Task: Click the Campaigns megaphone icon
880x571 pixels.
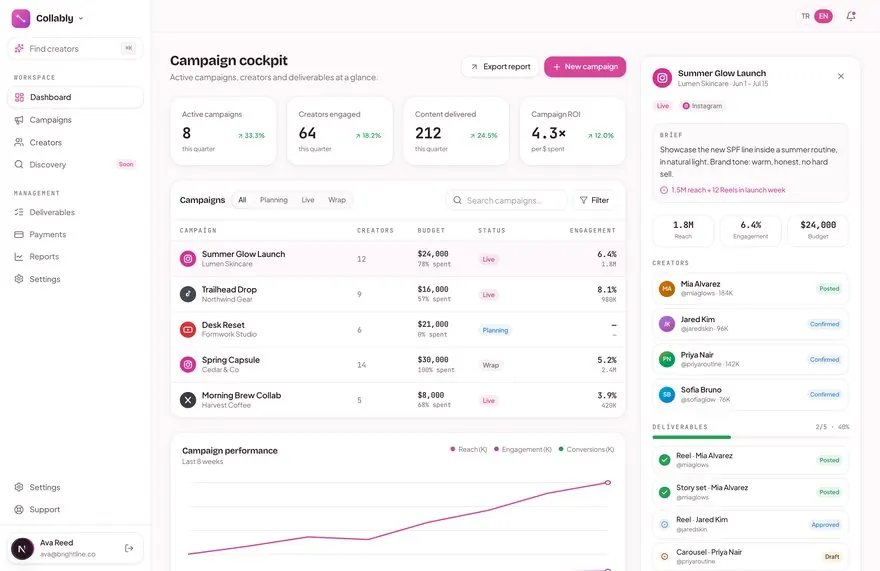Action: [19, 120]
